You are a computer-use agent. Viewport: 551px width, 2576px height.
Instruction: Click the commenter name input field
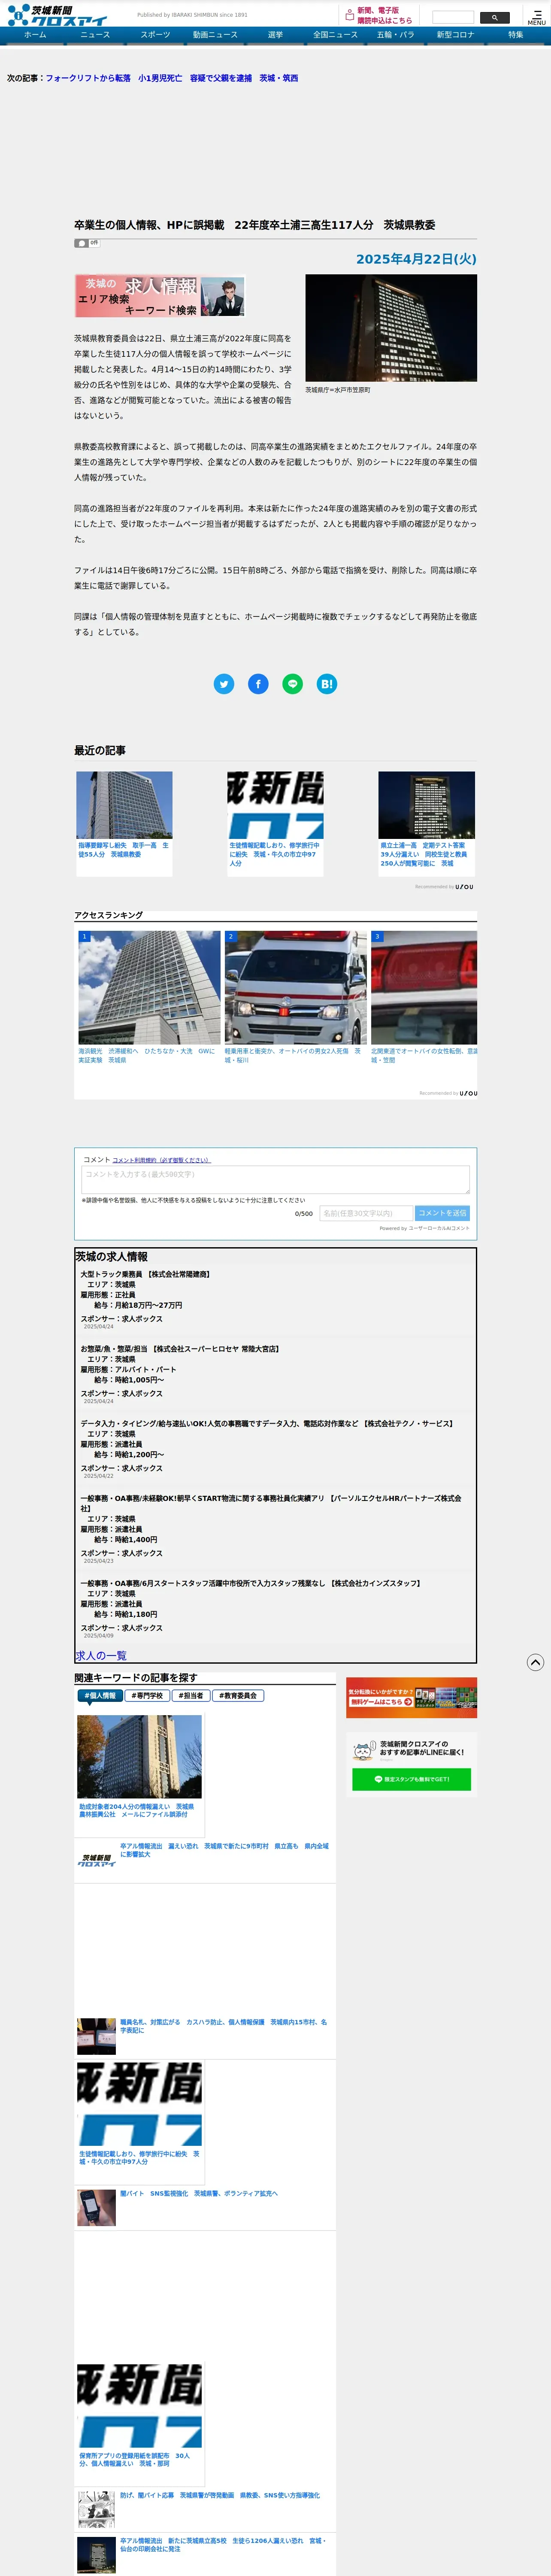coord(365,1213)
